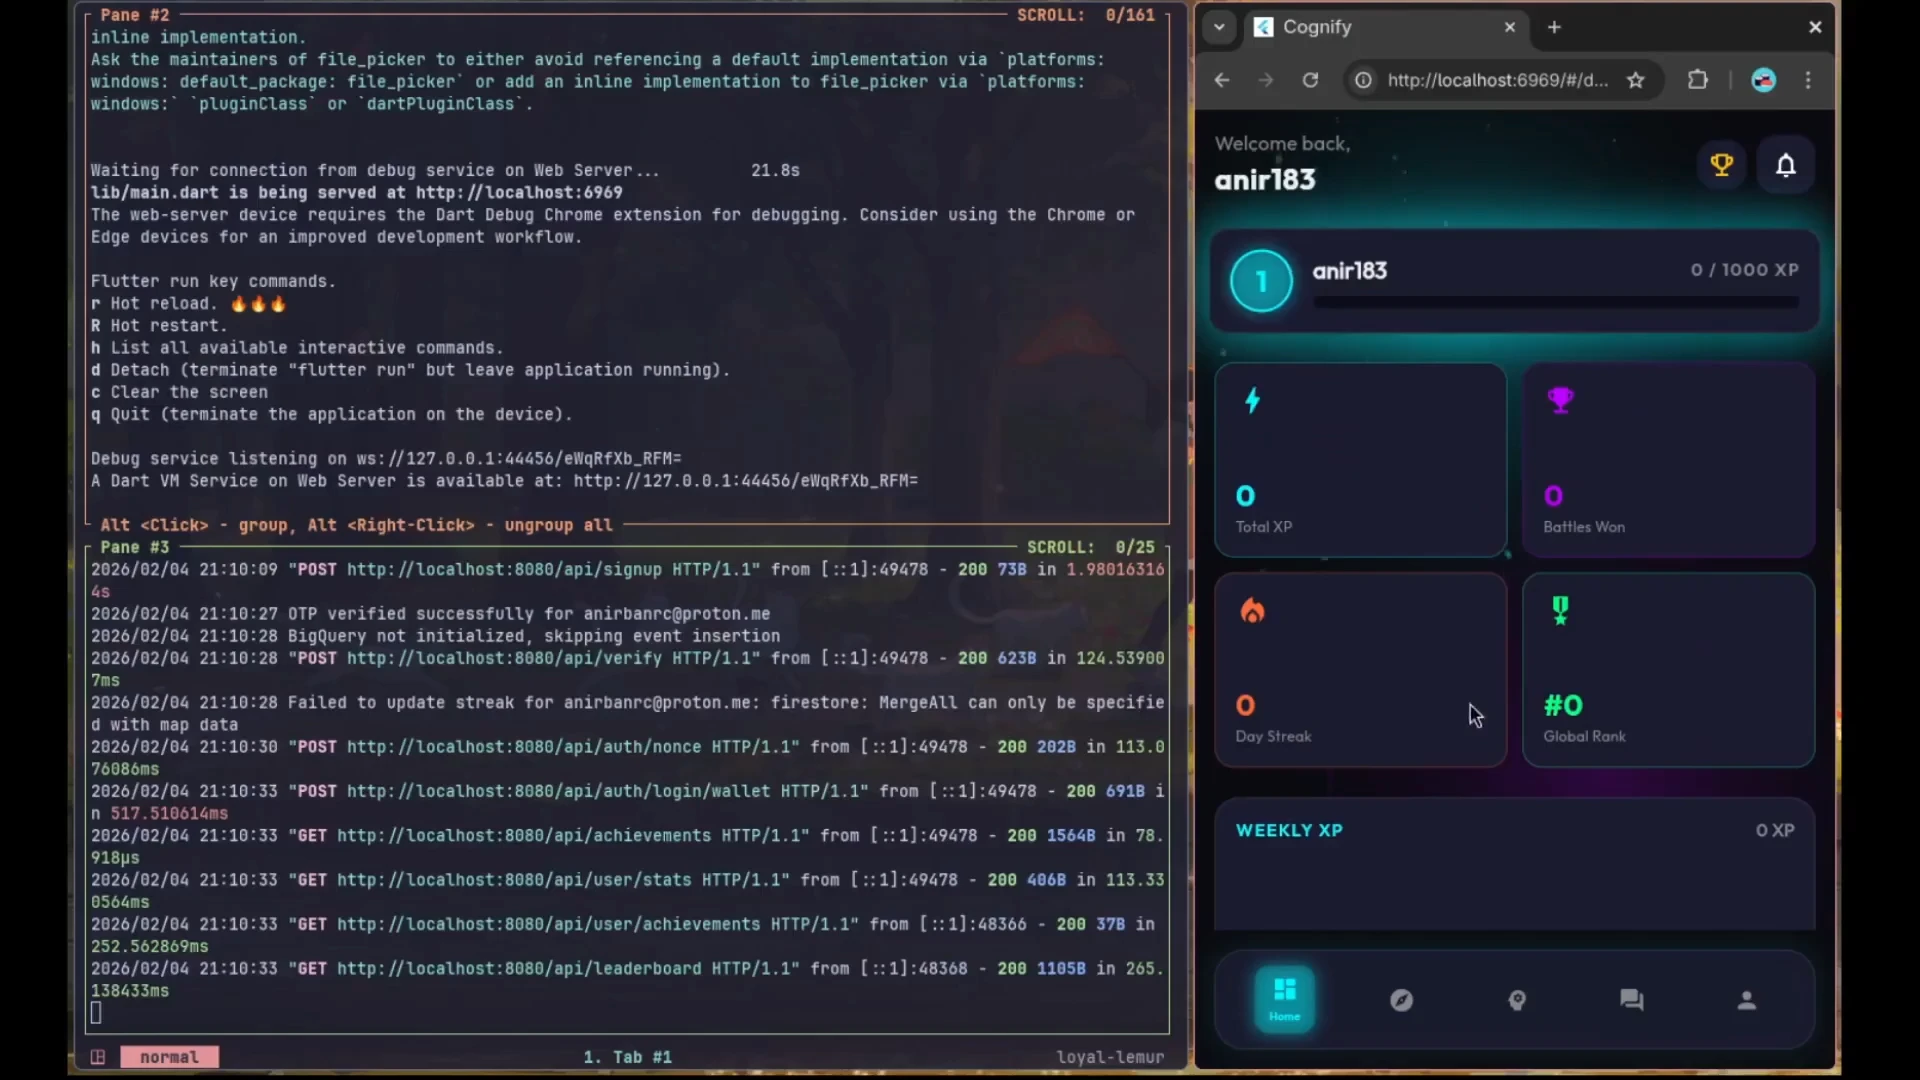Viewport: 1920px width, 1080px height.
Task: Click the /api/user/stats GET URL in log
Action: tap(514, 880)
